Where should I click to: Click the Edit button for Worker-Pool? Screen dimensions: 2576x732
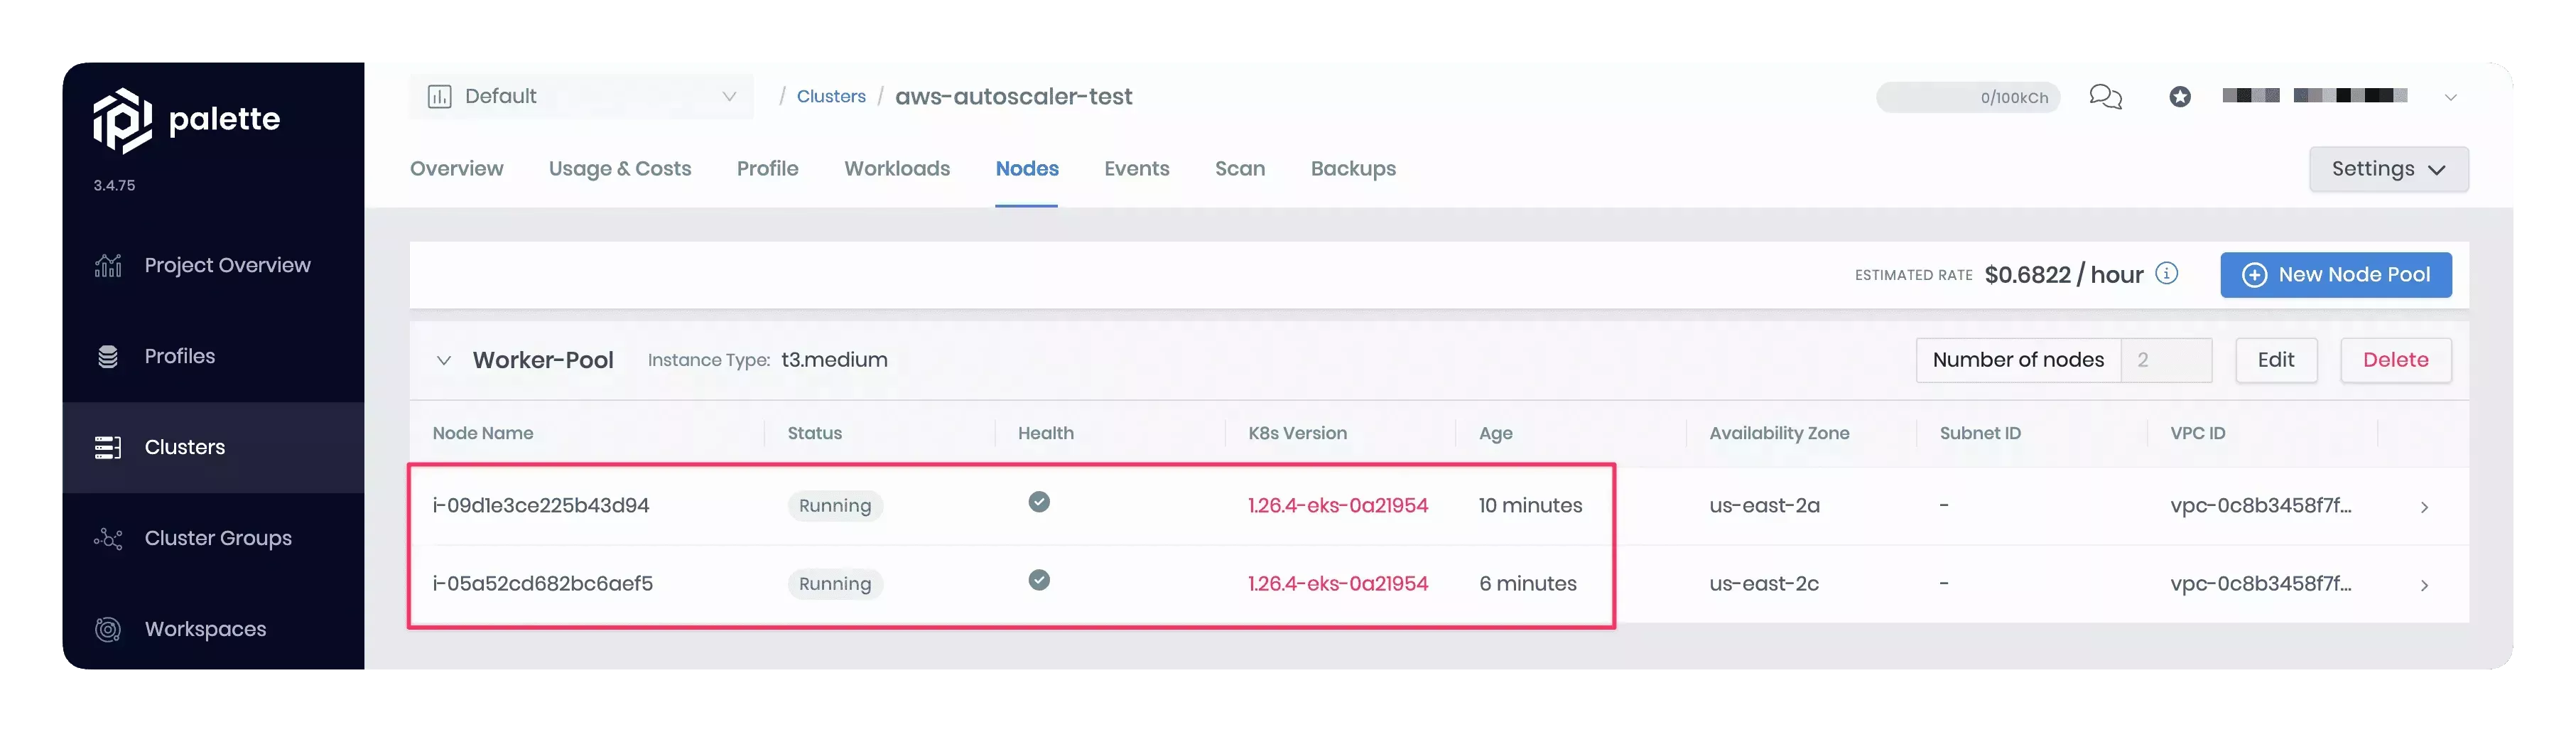(2276, 360)
